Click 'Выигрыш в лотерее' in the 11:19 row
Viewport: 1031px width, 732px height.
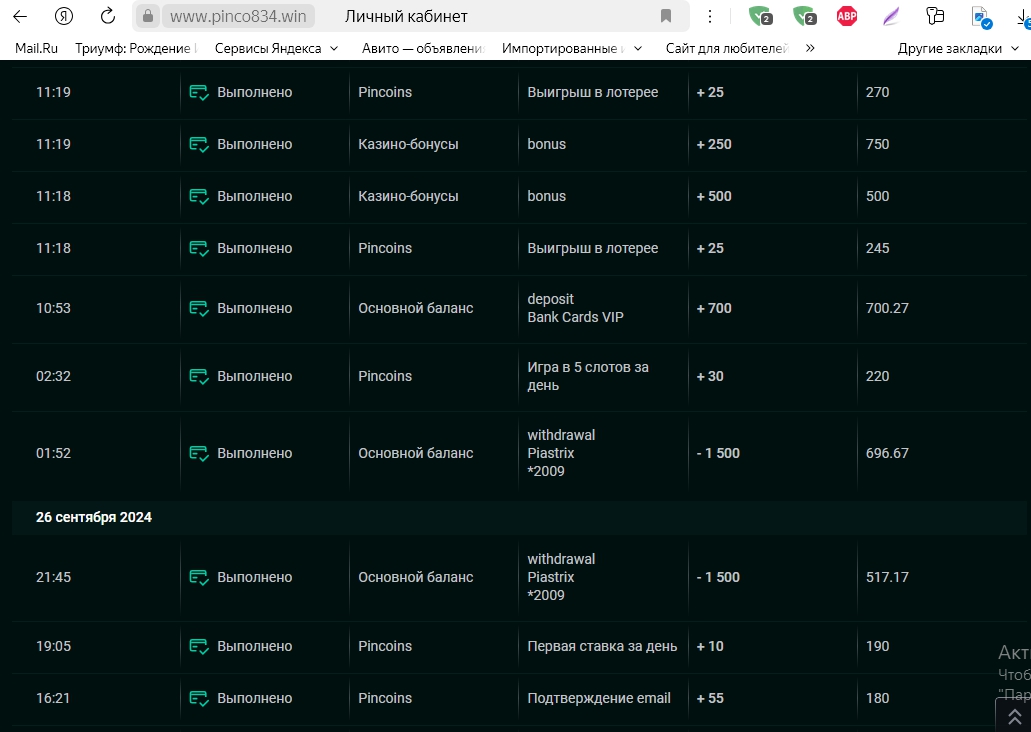(592, 92)
